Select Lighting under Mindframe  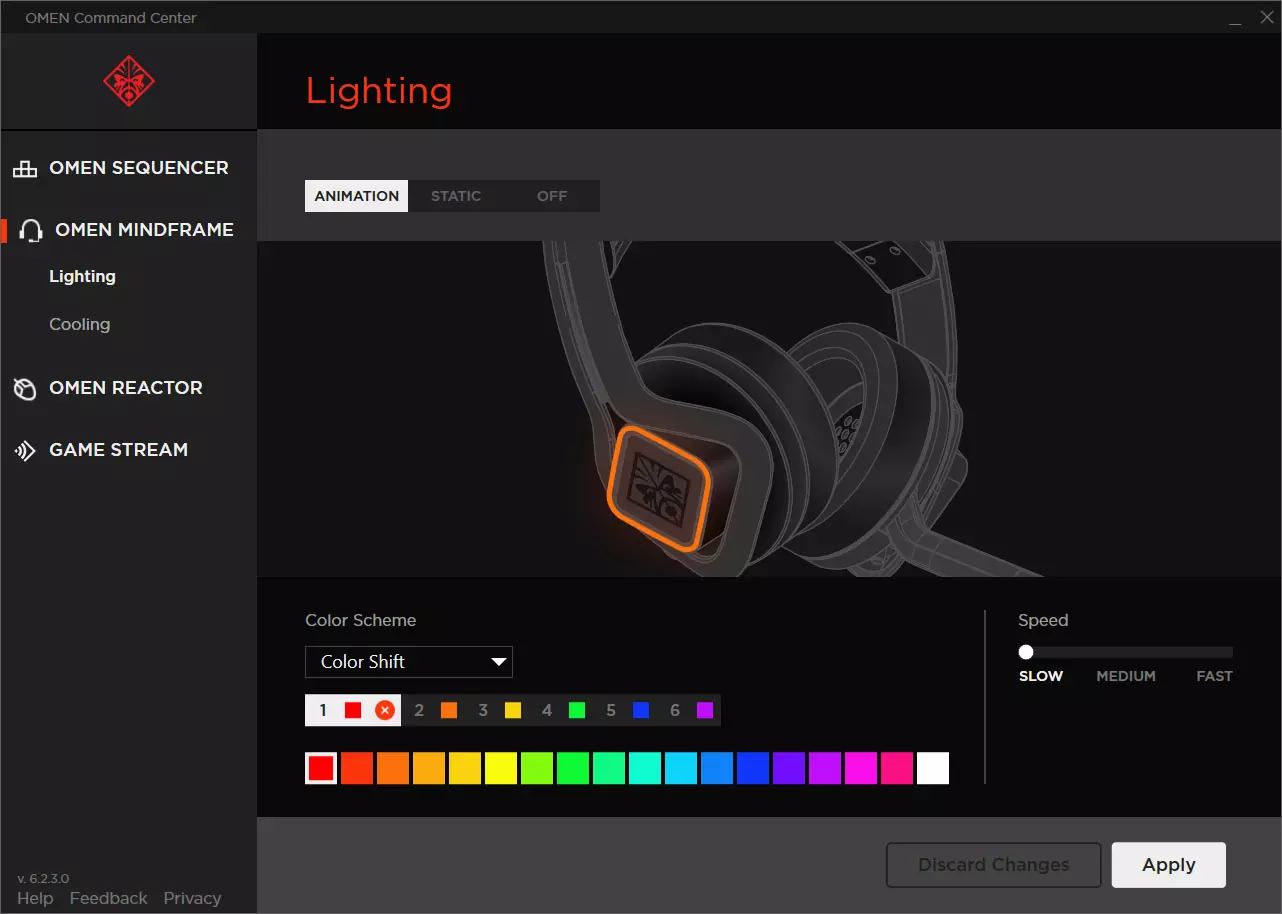click(82, 276)
